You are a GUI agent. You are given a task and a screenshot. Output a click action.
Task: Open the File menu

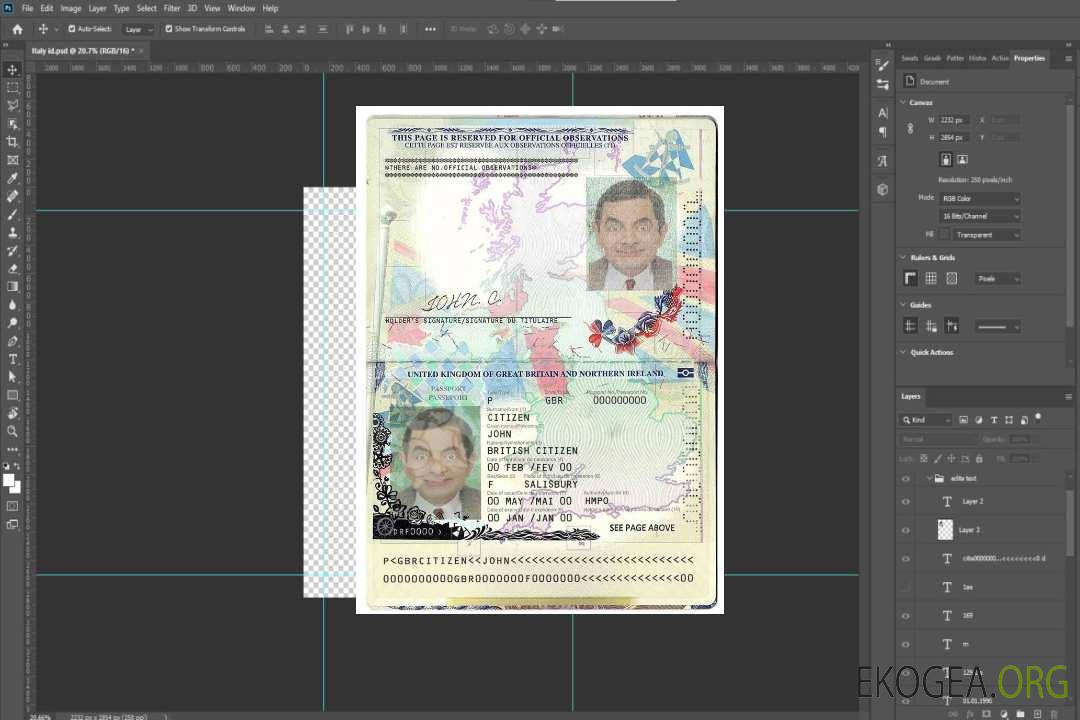28,8
